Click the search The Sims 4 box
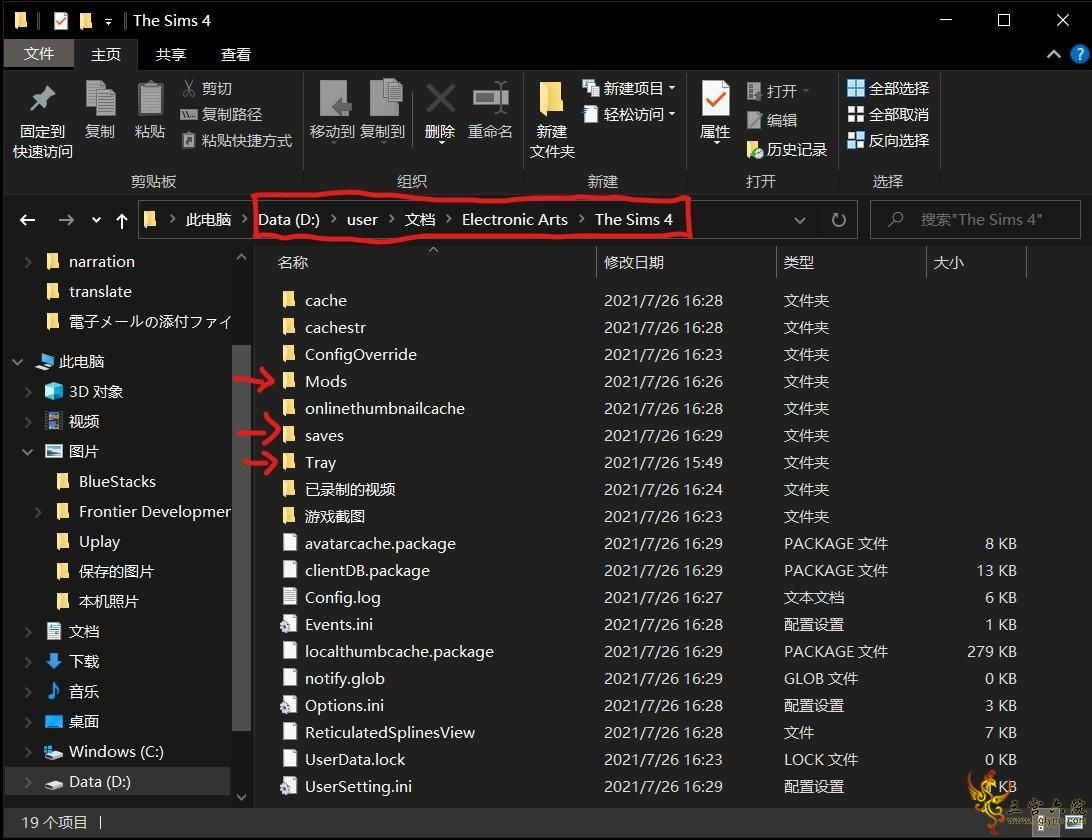This screenshot has width=1092, height=840. (x=975, y=219)
